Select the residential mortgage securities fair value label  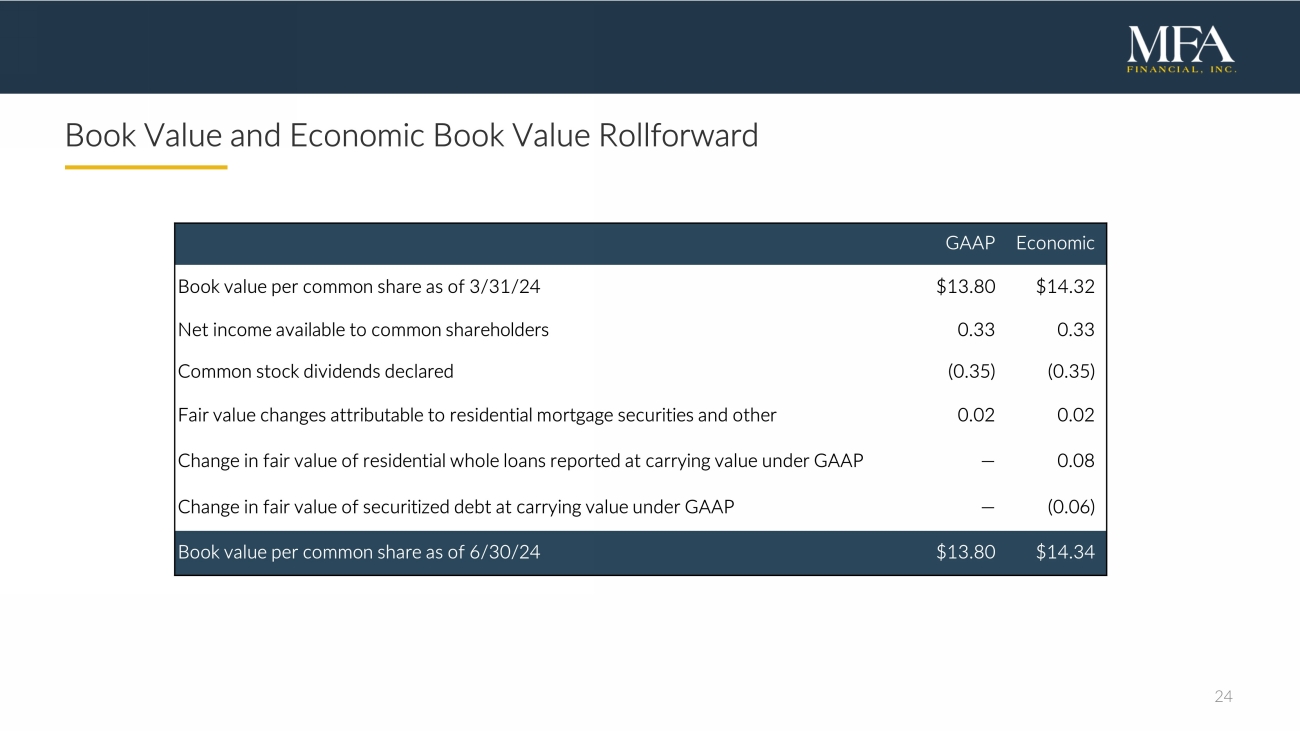[476, 415]
